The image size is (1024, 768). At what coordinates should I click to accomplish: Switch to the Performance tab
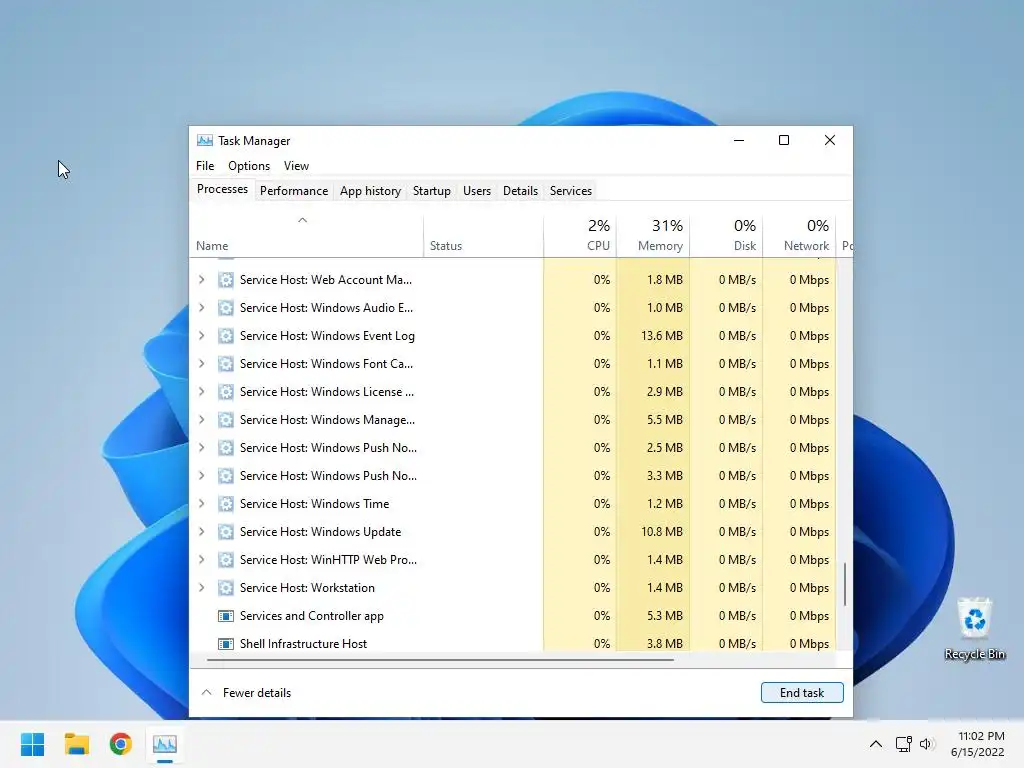tap(294, 191)
